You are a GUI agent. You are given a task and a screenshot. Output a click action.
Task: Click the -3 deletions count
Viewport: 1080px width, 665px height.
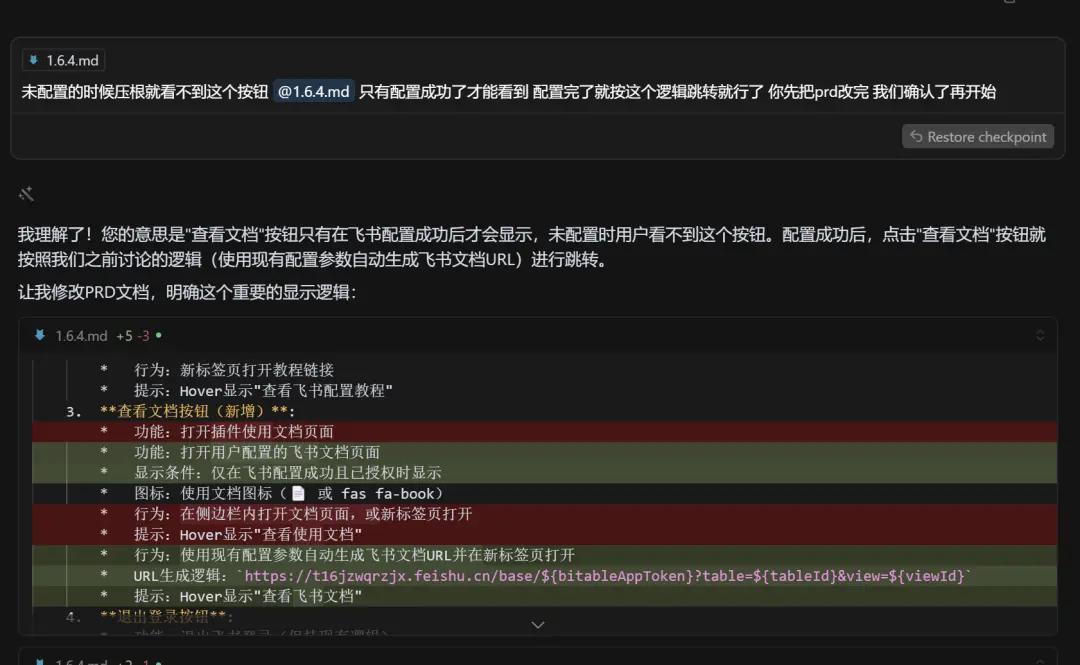(x=143, y=336)
